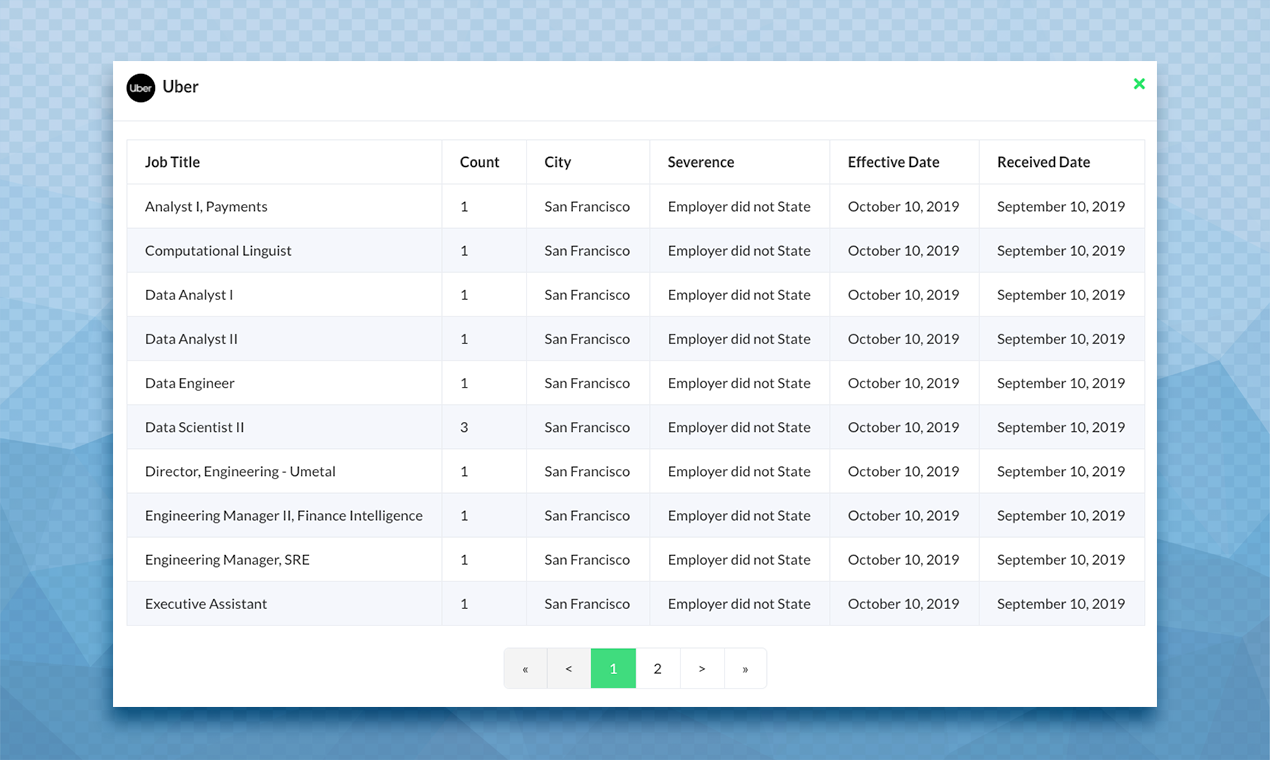Click the first-page « pagination icon

[525, 668]
